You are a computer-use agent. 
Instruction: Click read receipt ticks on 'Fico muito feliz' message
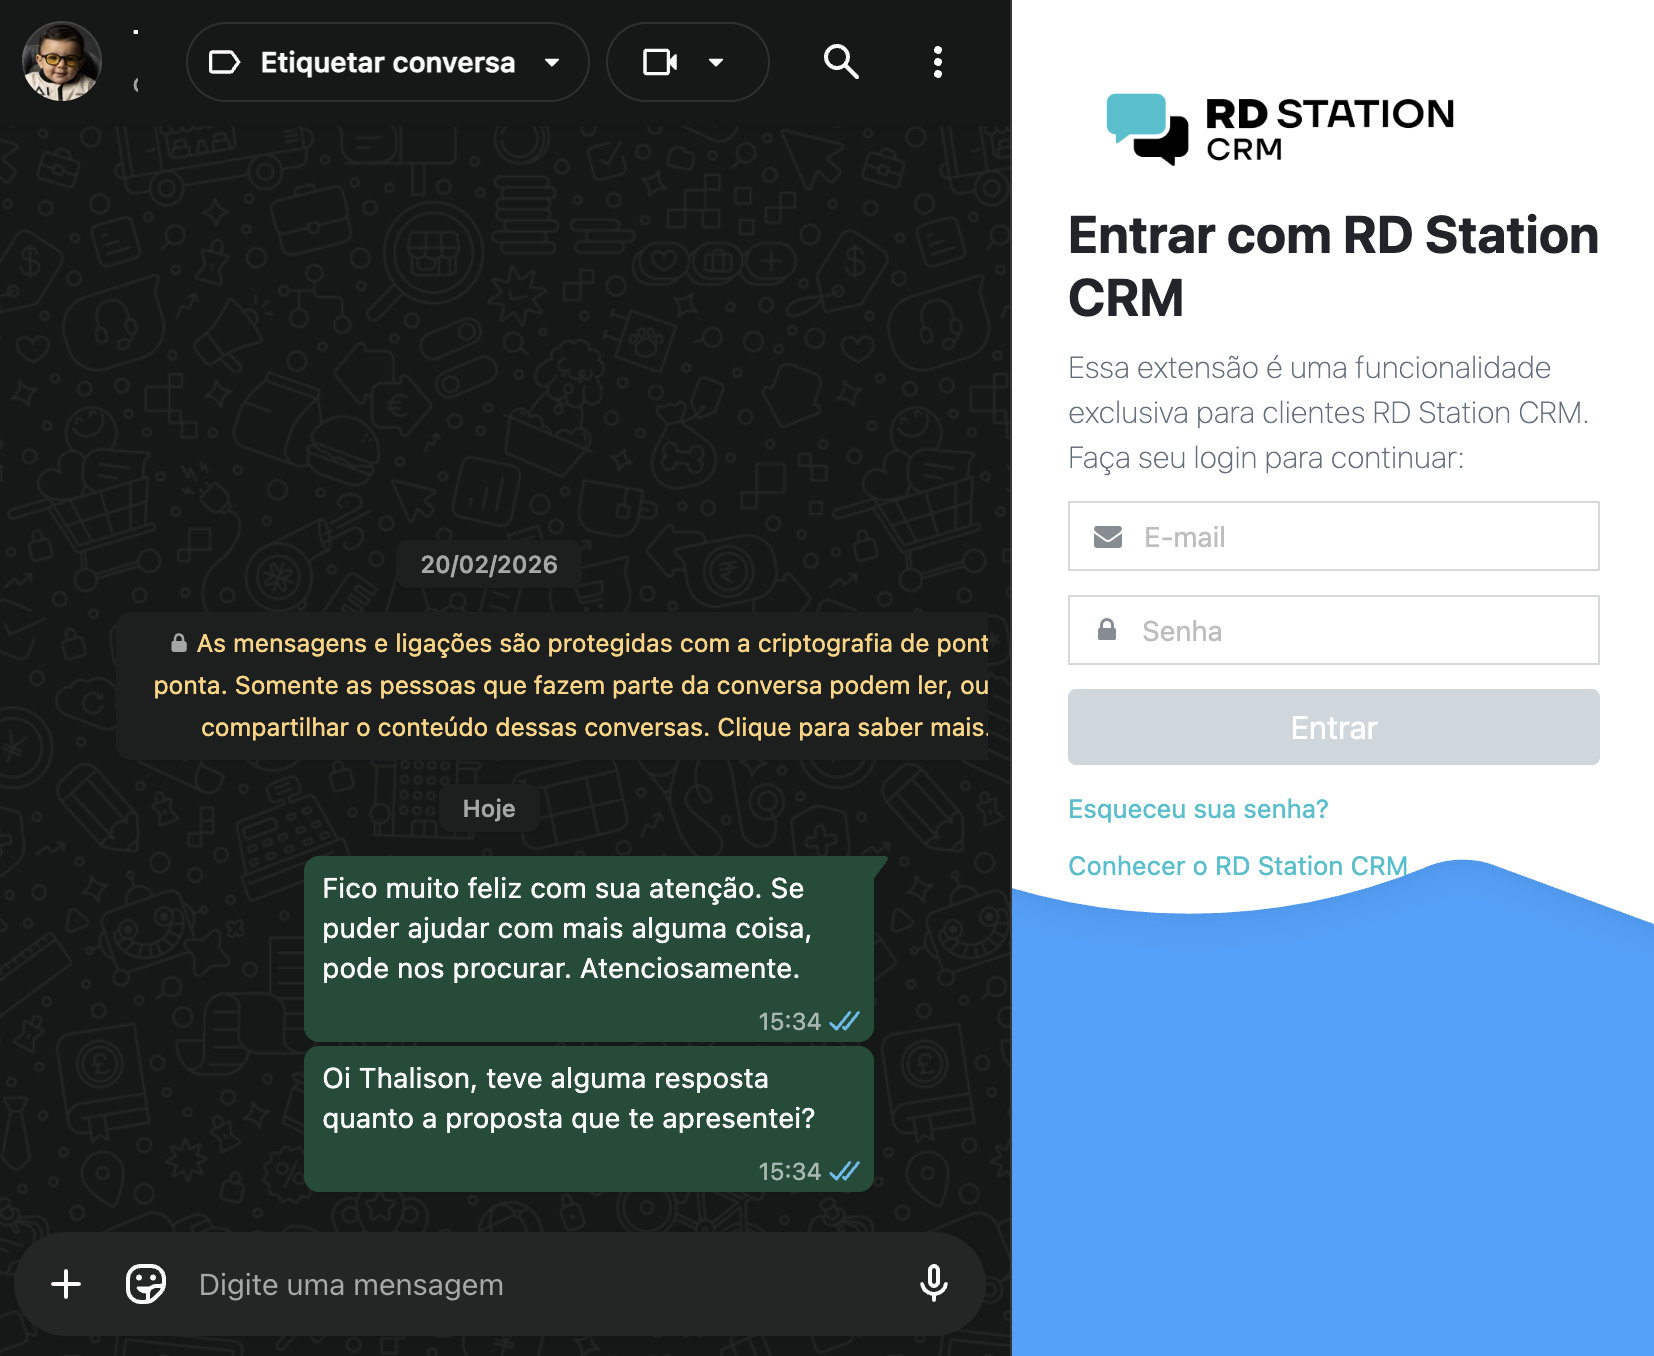pyautogui.click(x=845, y=1021)
